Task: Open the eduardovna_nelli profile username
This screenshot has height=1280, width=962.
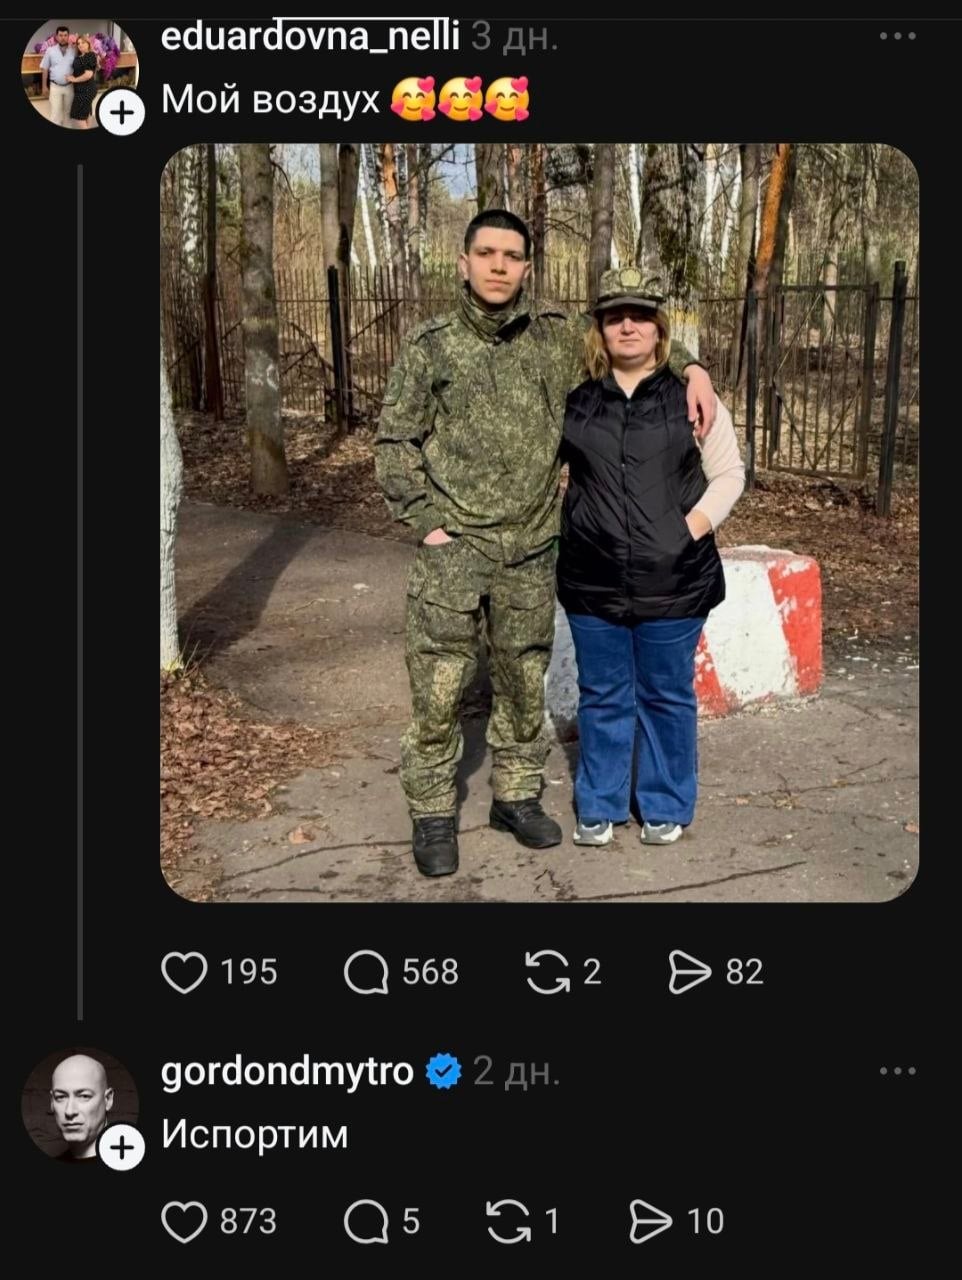Action: point(310,37)
